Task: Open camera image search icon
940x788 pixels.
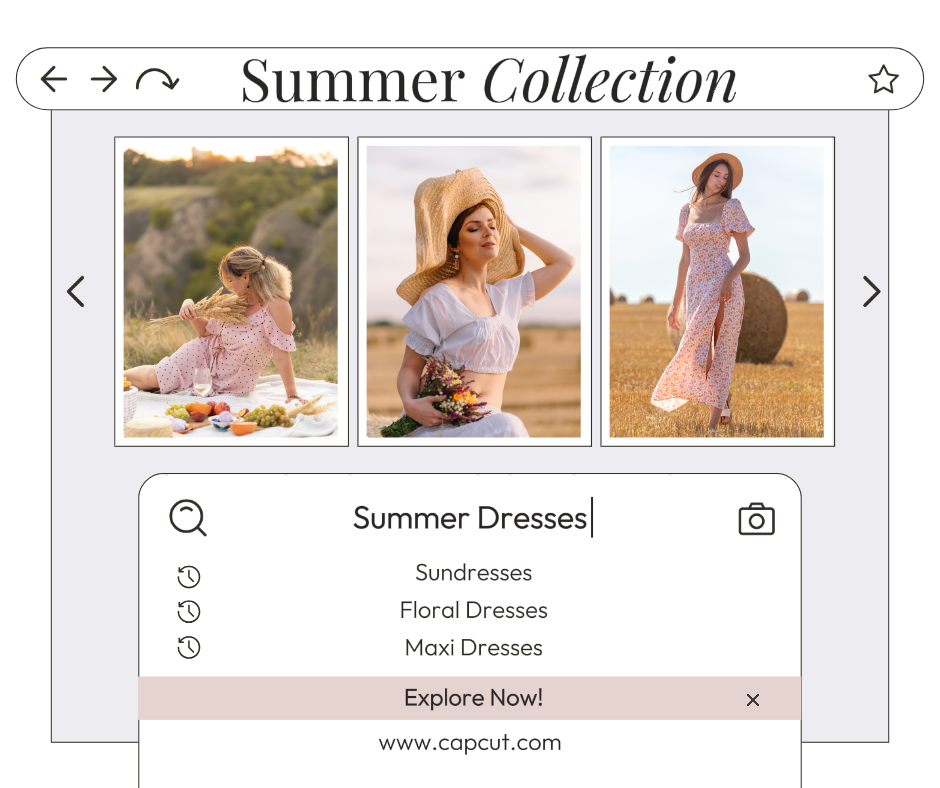Action: pos(756,519)
